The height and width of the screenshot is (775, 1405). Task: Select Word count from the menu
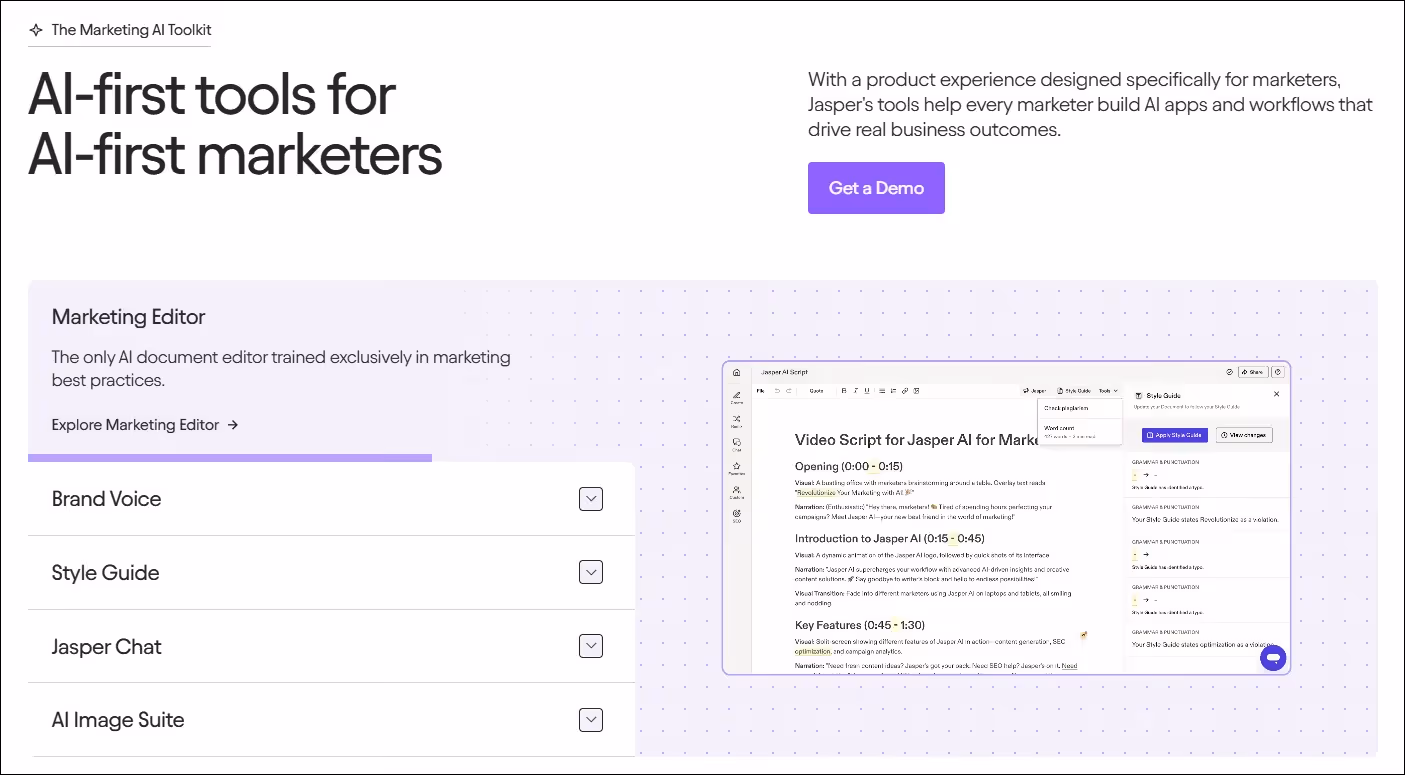pos(1059,428)
